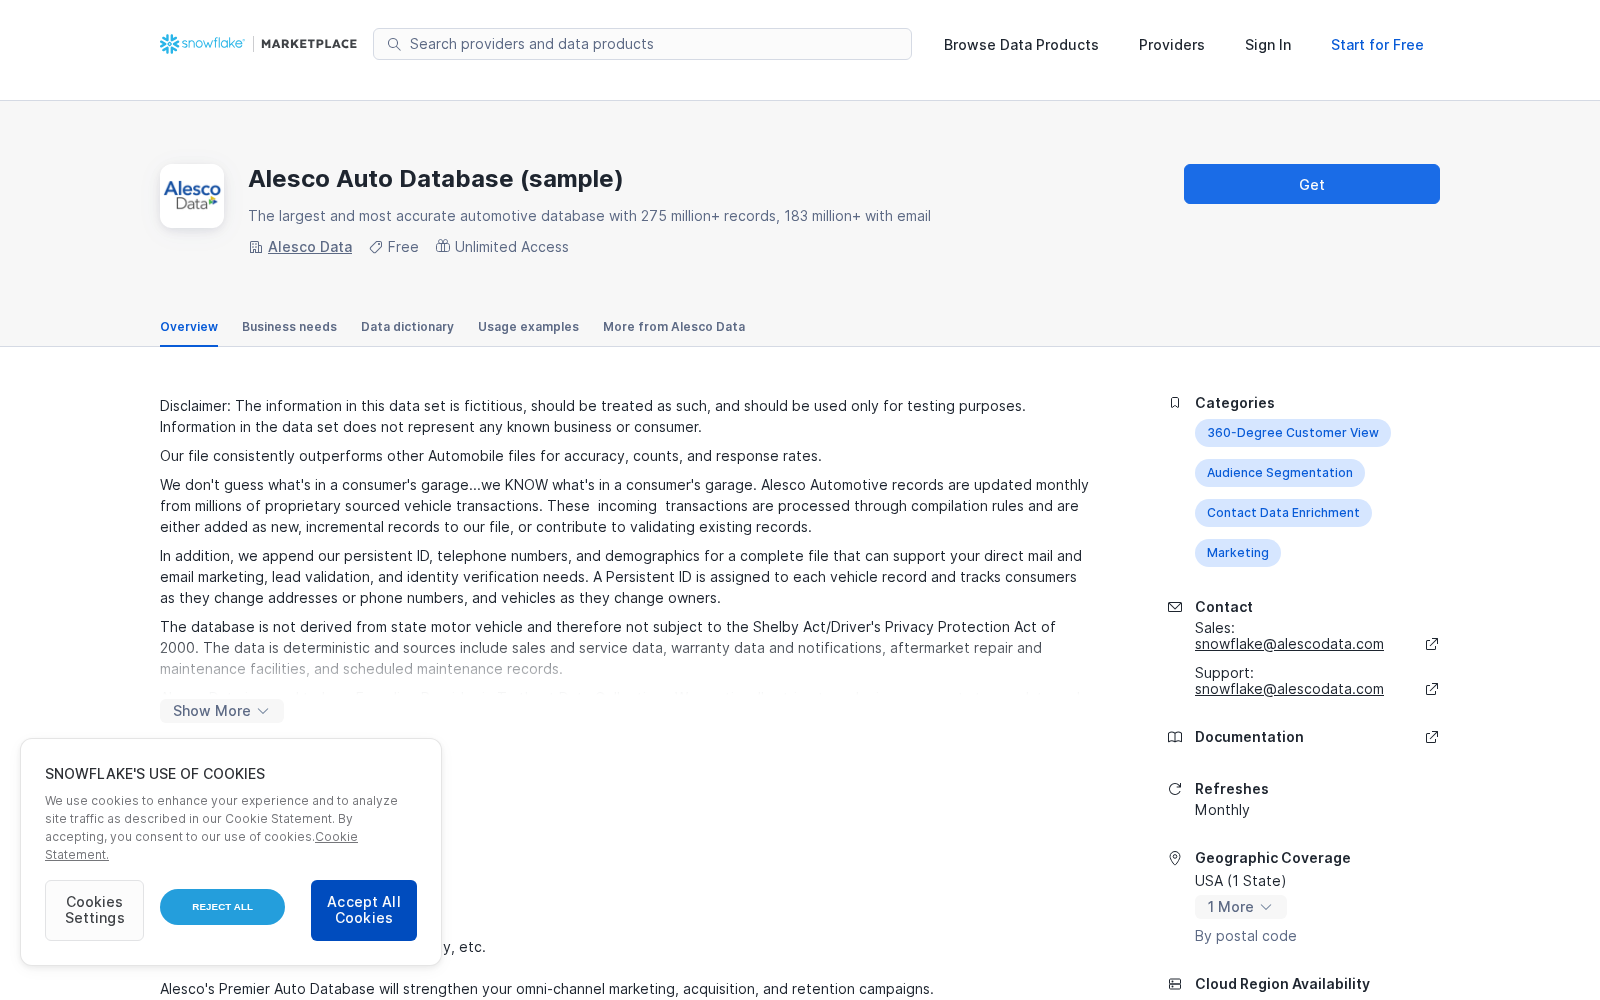The width and height of the screenshot is (1600, 1000).
Task: Open Cookies Settings
Action: pos(94,910)
